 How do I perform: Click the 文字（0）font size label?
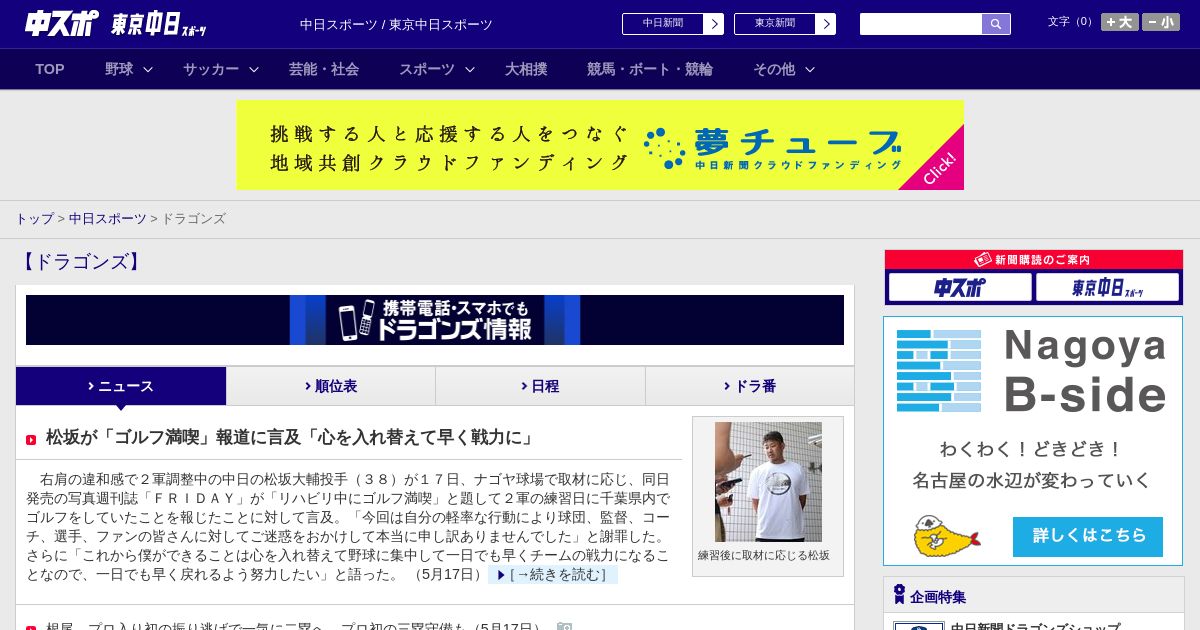pyautogui.click(x=1071, y=22)
